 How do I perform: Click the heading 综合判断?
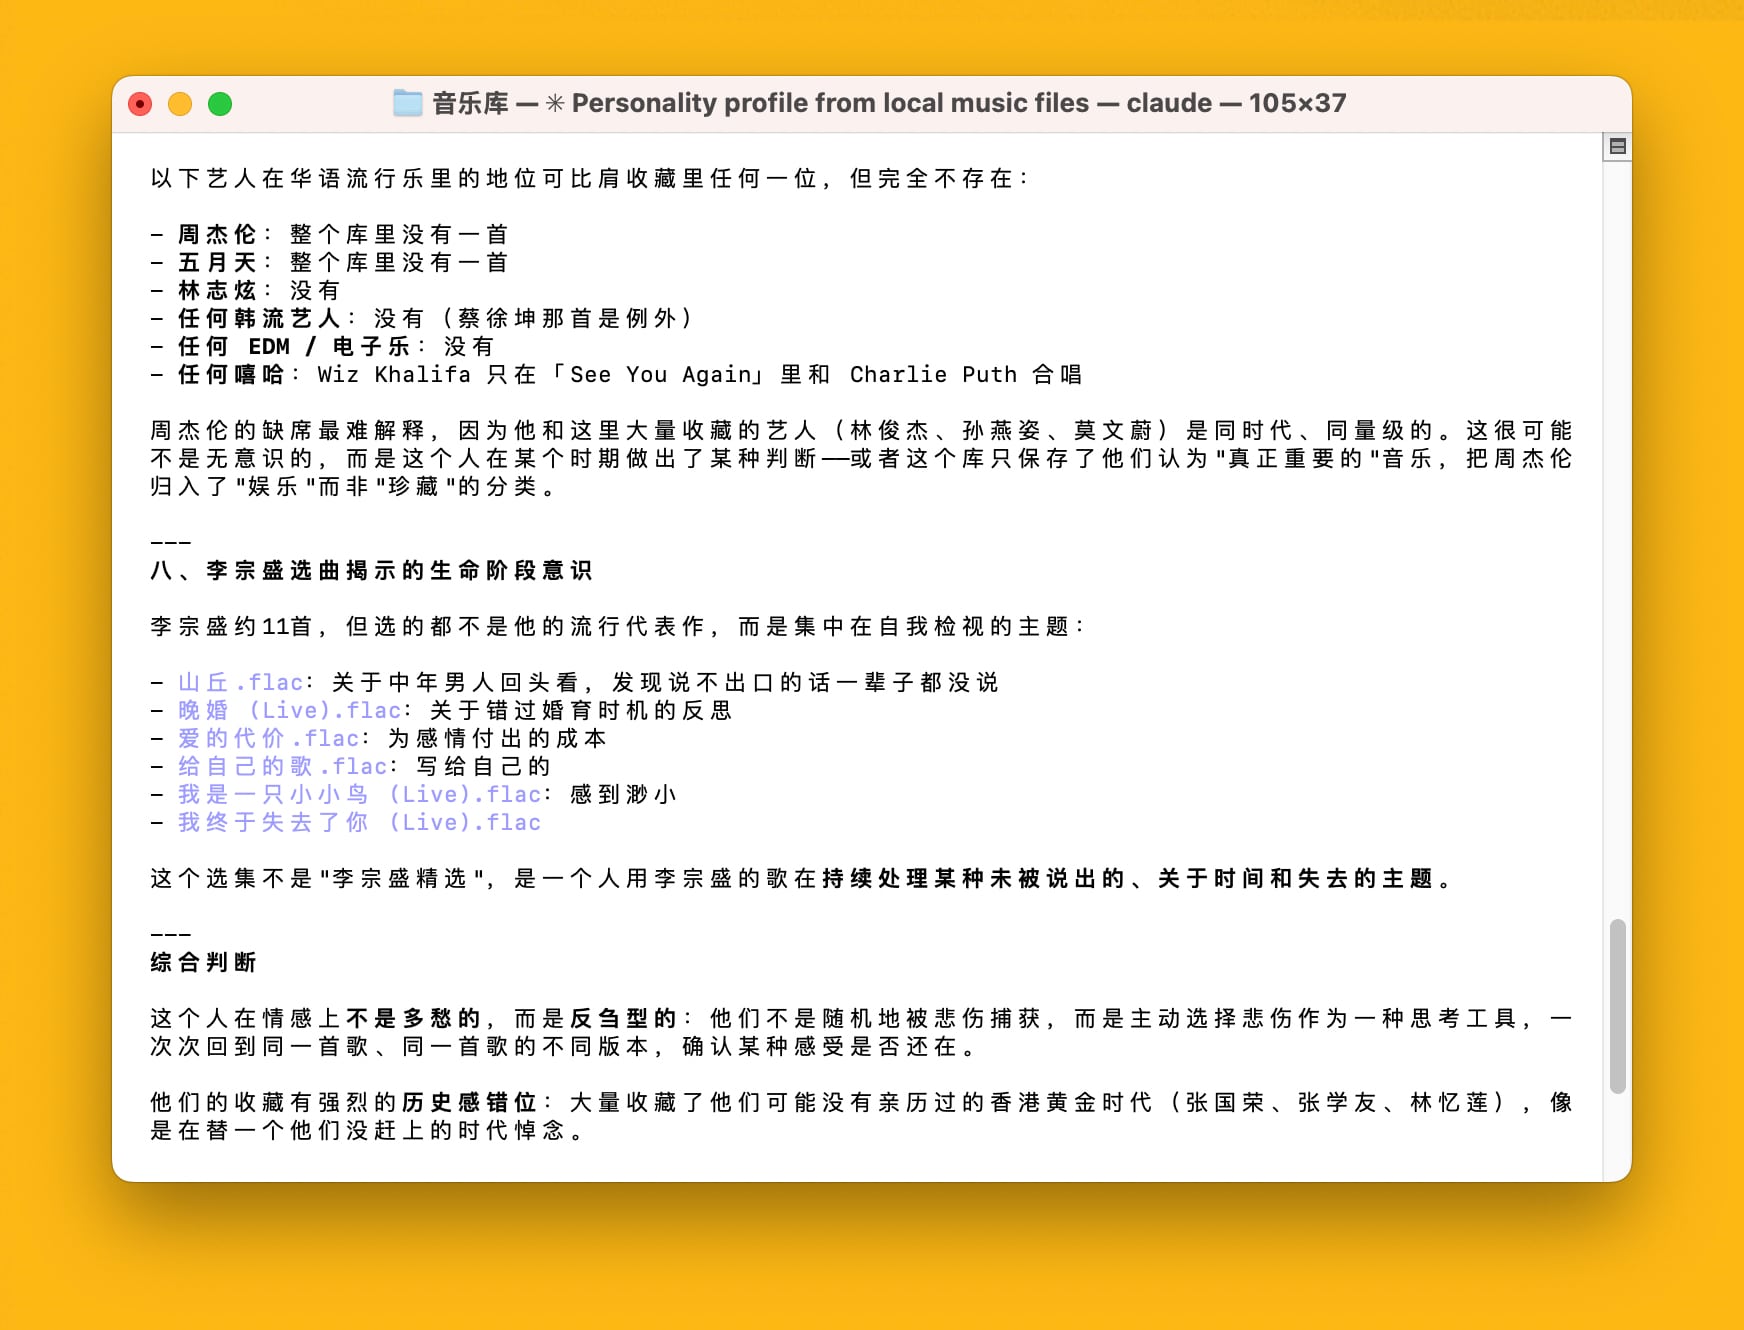[x=203, y=962]
